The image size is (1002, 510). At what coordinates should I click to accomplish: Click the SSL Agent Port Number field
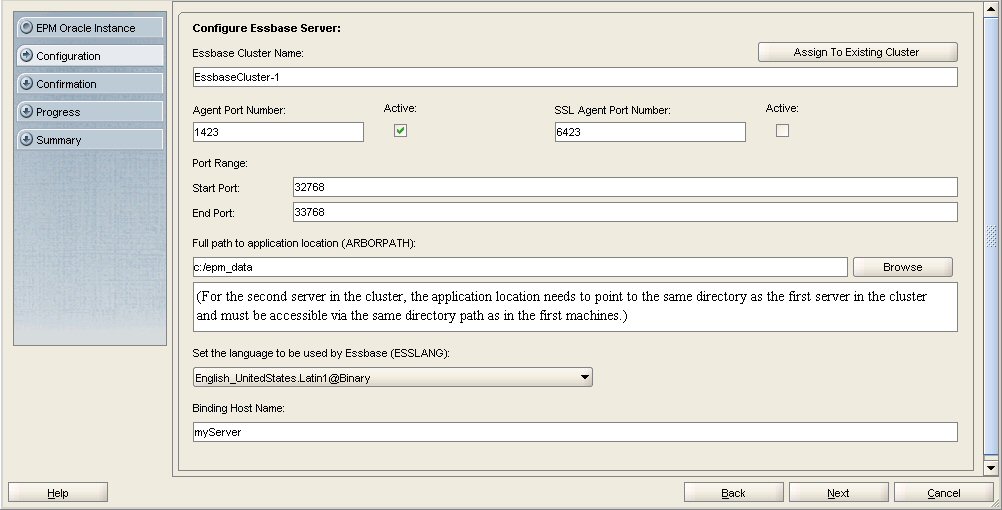[650, 132]
